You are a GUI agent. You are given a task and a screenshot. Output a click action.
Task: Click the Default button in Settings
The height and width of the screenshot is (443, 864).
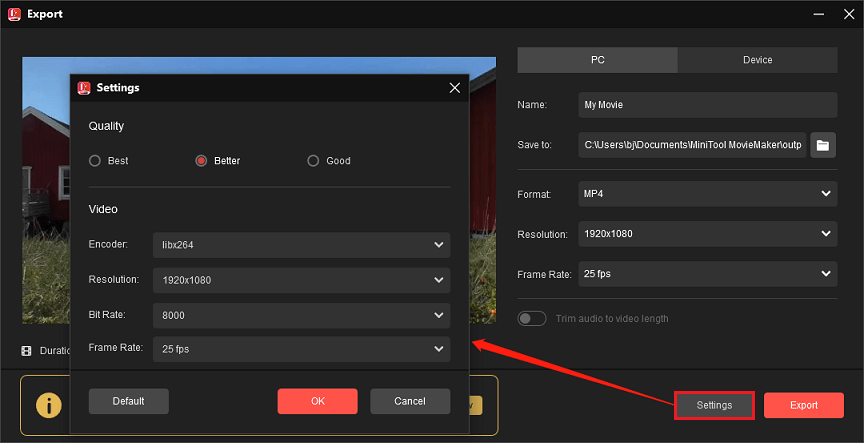(x=128, y=401)
